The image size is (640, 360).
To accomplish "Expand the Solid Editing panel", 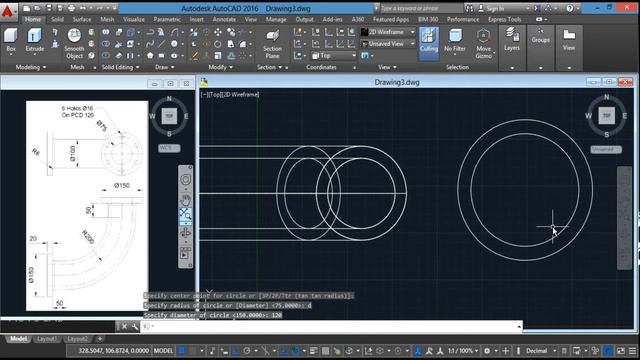I will pos(120,67).
